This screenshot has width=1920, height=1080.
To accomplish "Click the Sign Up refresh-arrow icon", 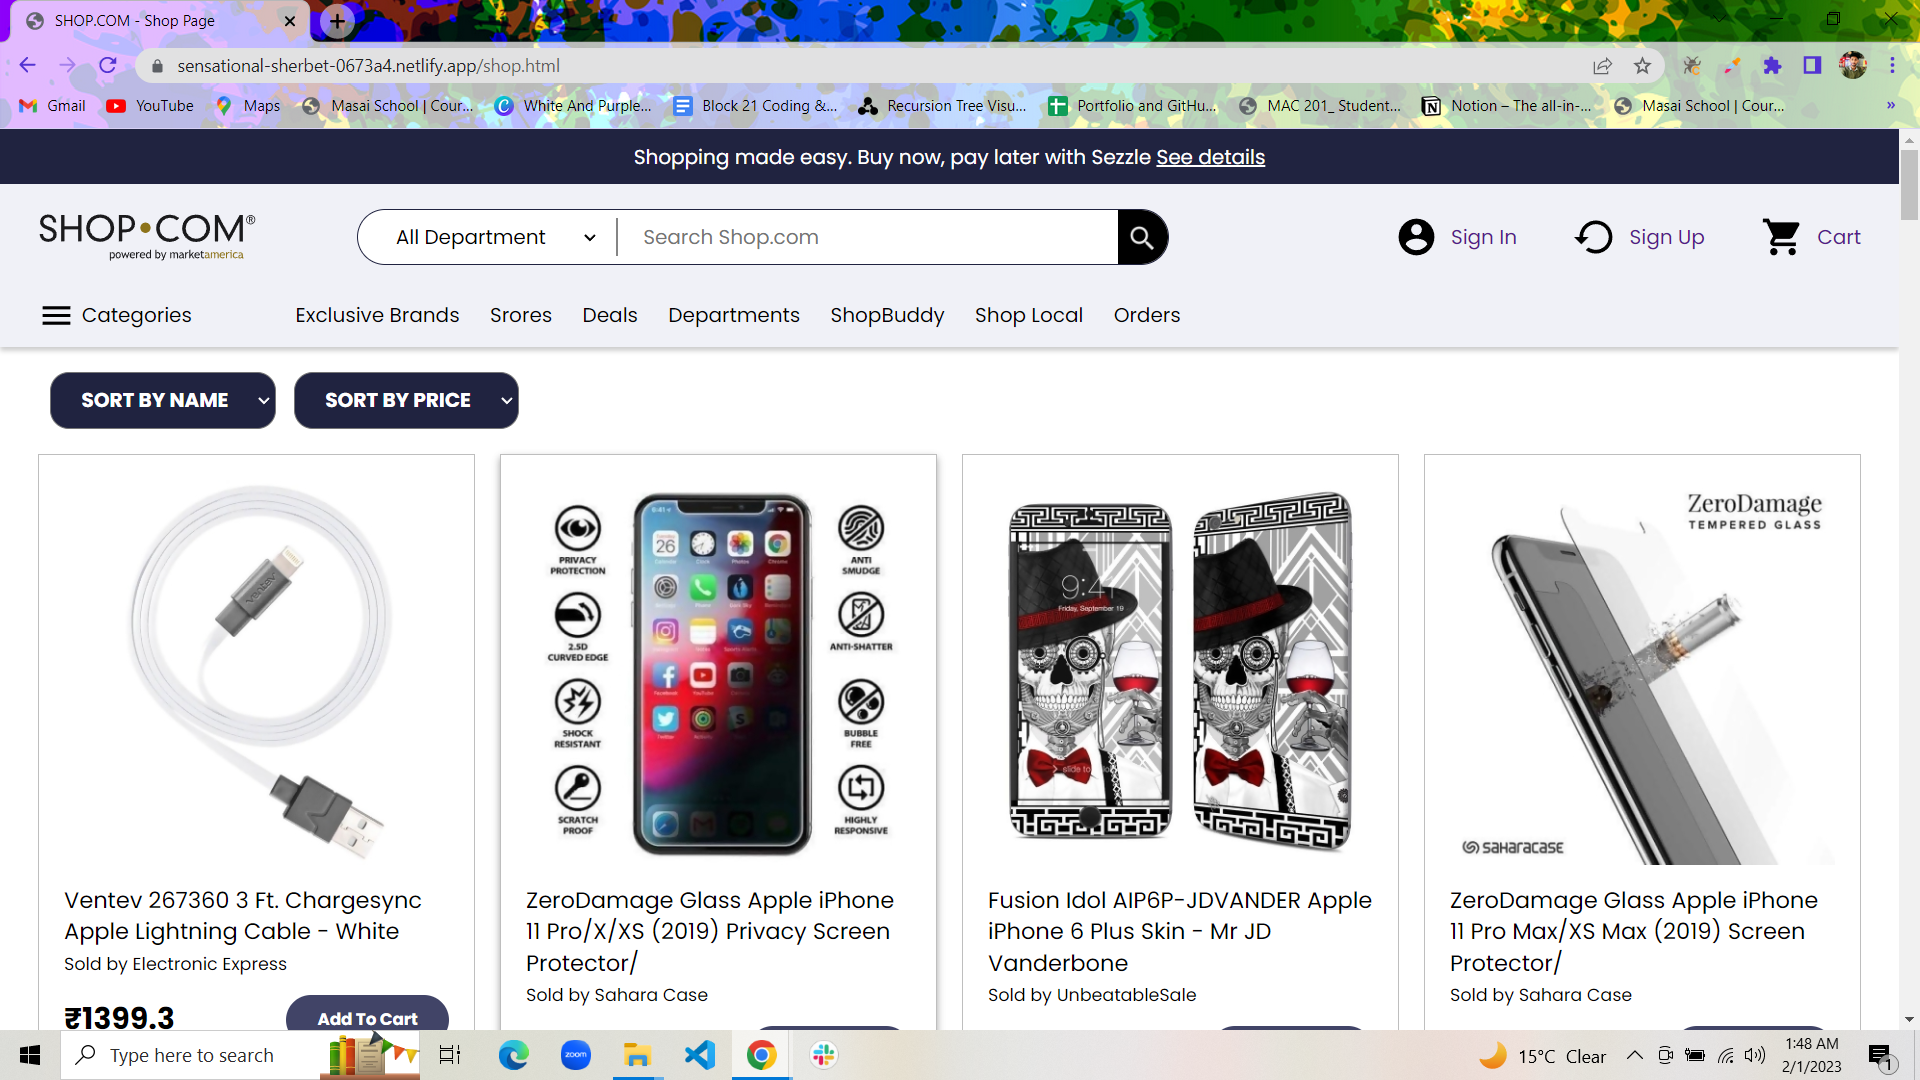I will pyautogui.click(x=1594, y=237).
